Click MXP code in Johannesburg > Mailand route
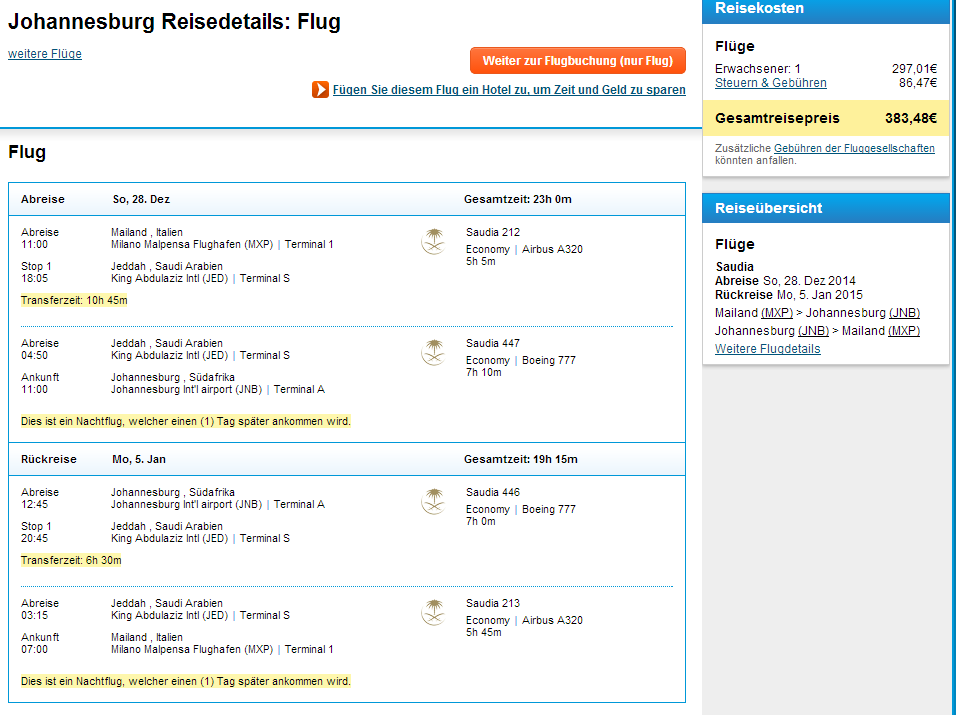Image resolution: width=956 pixels, height=715 pixels. [904, 330]
